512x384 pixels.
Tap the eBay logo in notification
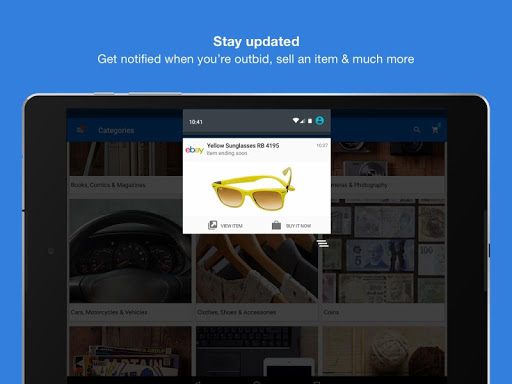[x=194, y=150]
